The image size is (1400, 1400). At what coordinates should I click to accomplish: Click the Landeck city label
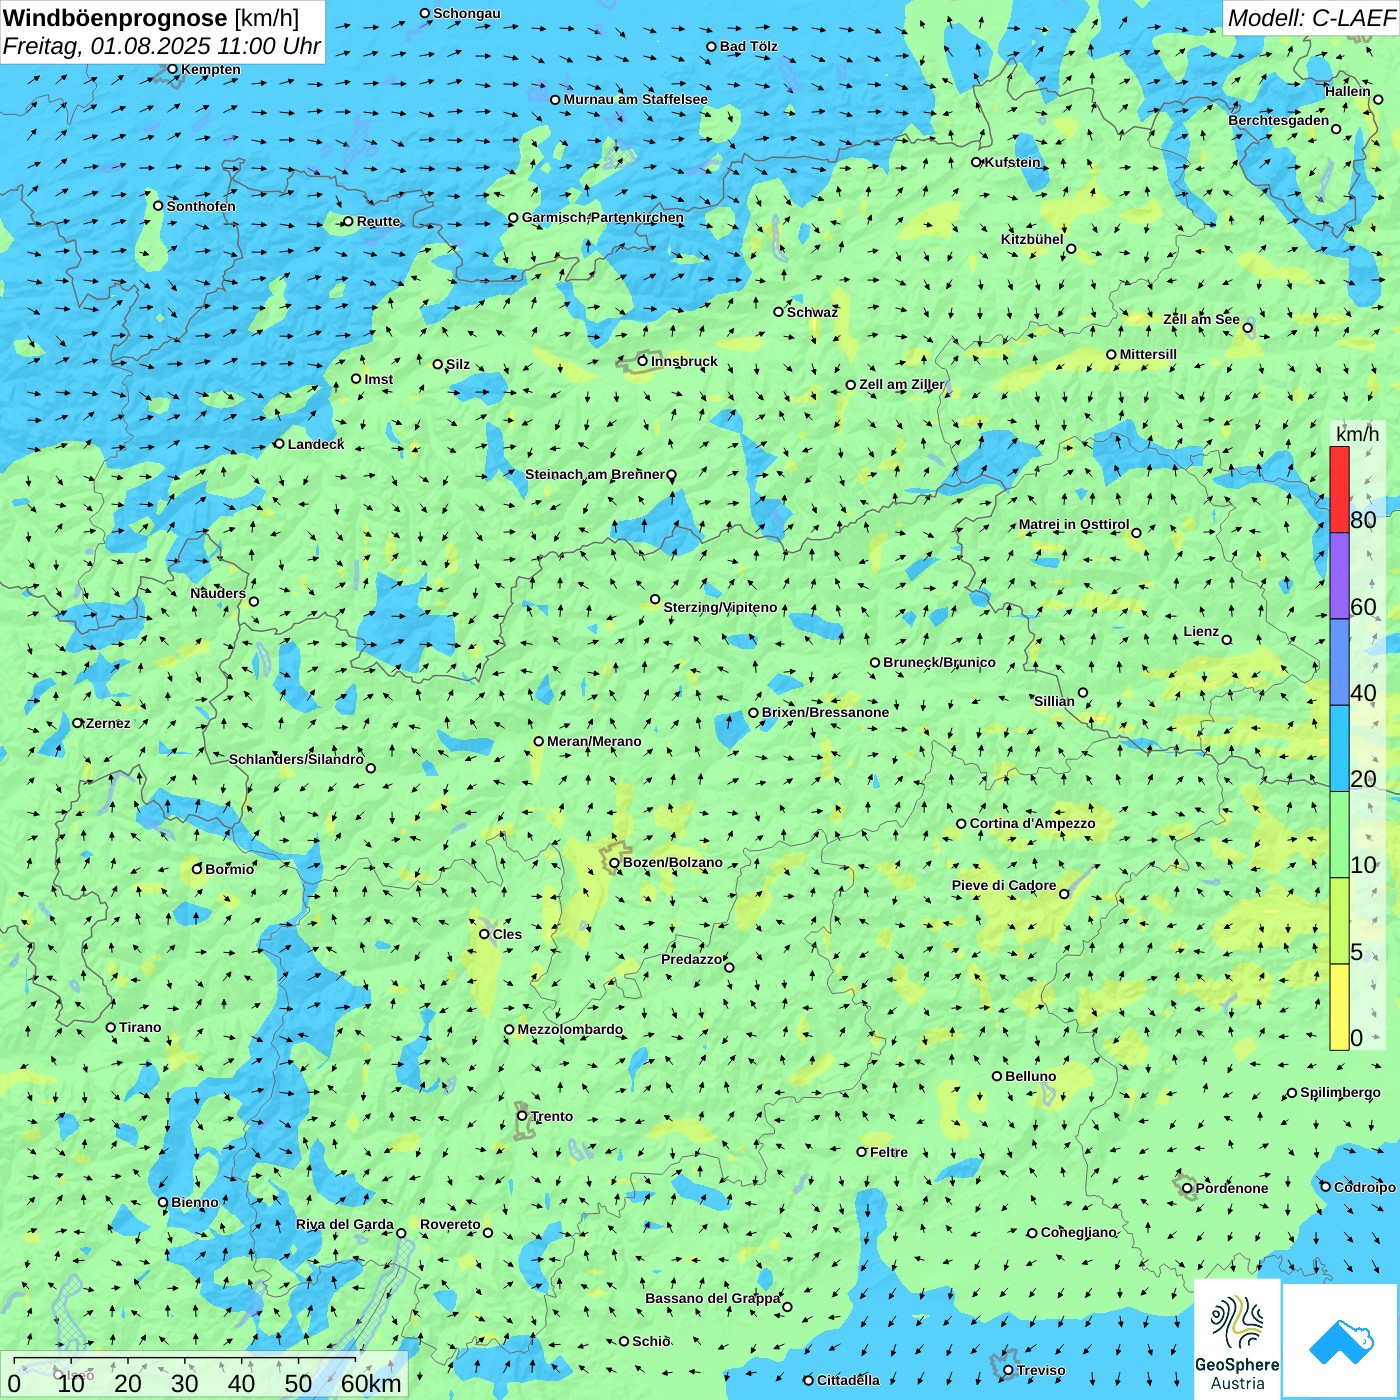(x=316, y=444)
